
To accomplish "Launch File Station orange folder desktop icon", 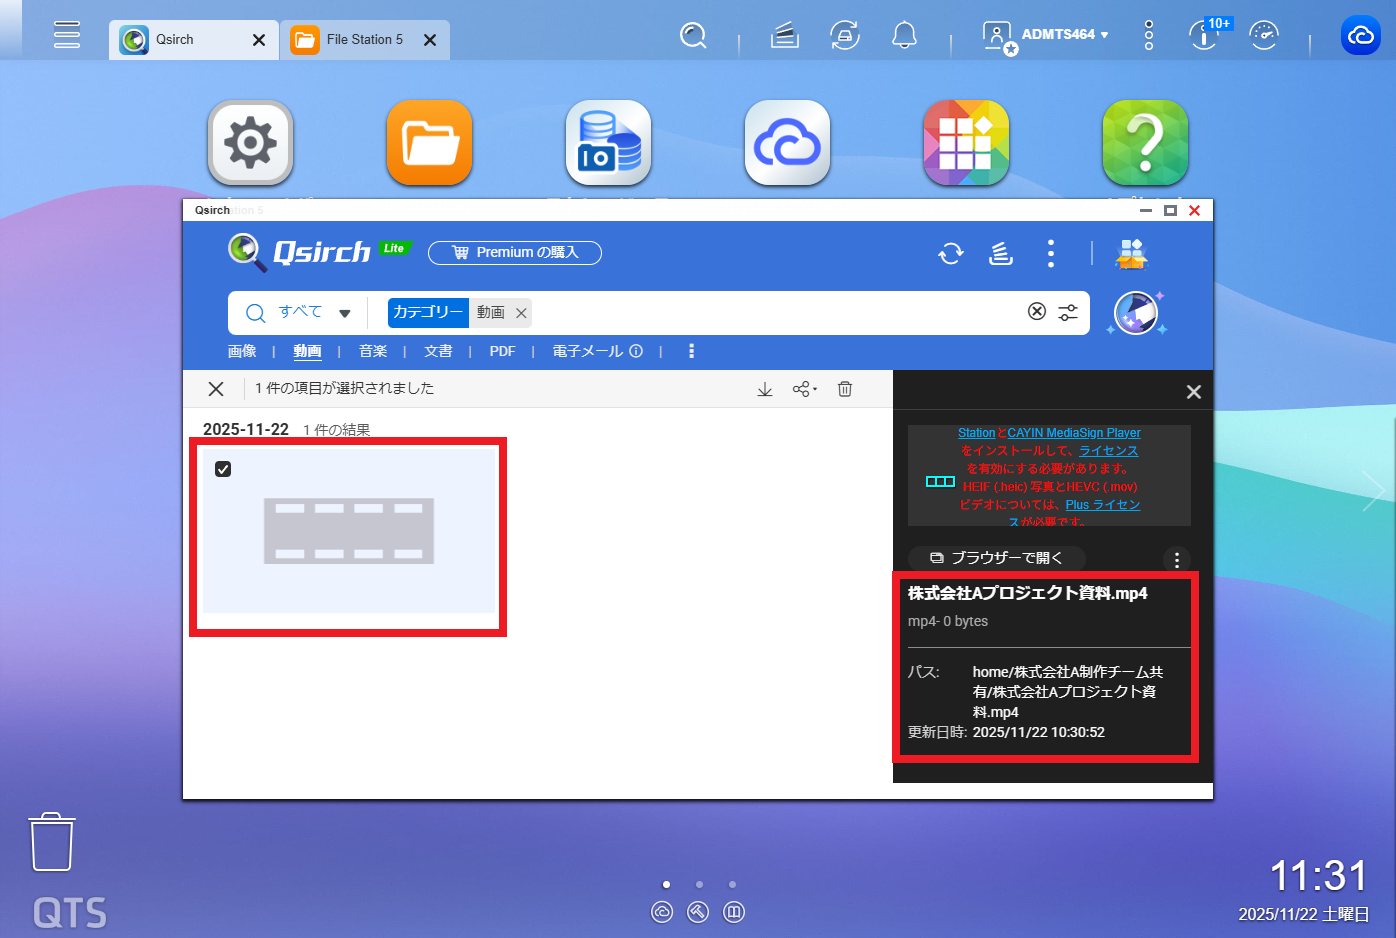I will pos(429,143).
